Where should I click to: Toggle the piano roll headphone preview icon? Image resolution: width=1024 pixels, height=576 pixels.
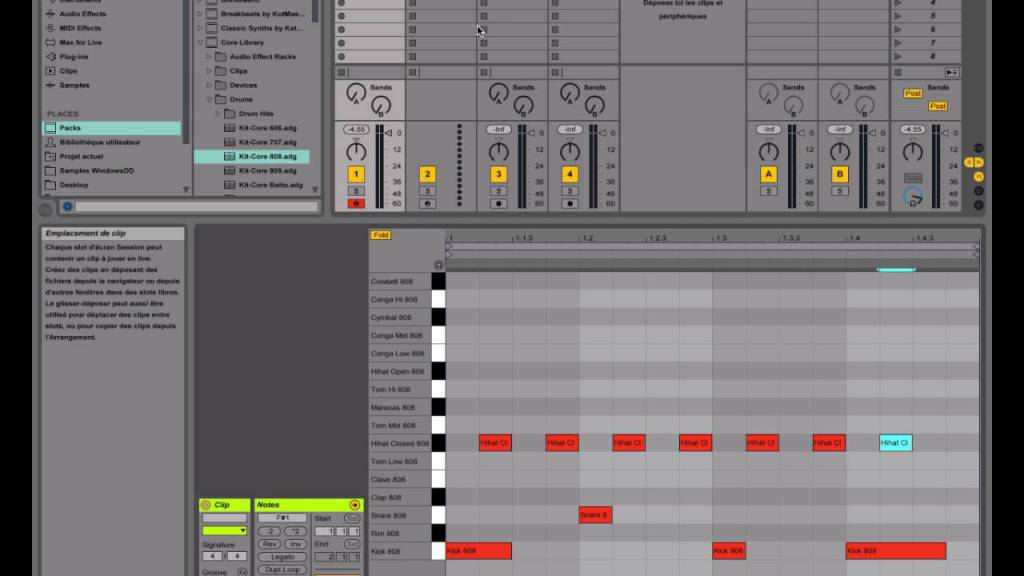pyautogui.click(x=438, y=264)
